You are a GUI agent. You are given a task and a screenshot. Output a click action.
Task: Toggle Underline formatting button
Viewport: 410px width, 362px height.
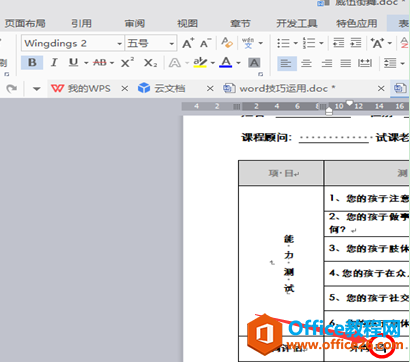coord(73,63)
